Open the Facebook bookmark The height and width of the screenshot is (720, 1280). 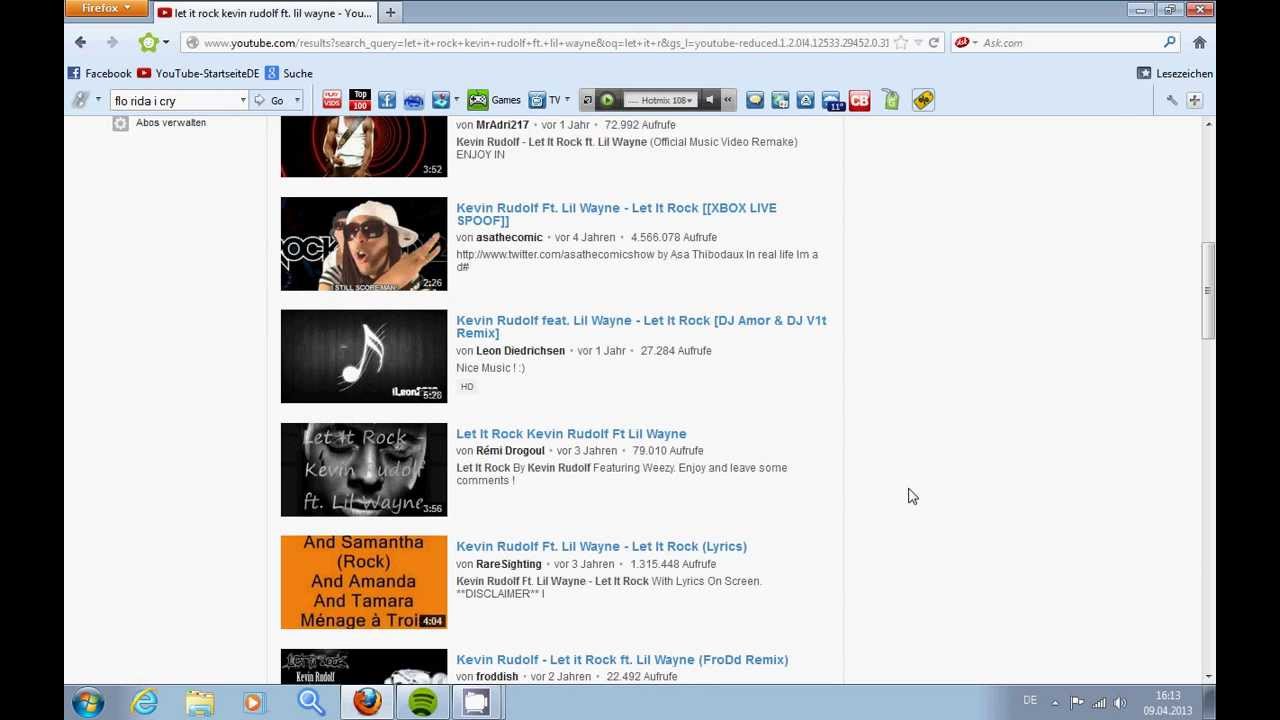point(99,73)
